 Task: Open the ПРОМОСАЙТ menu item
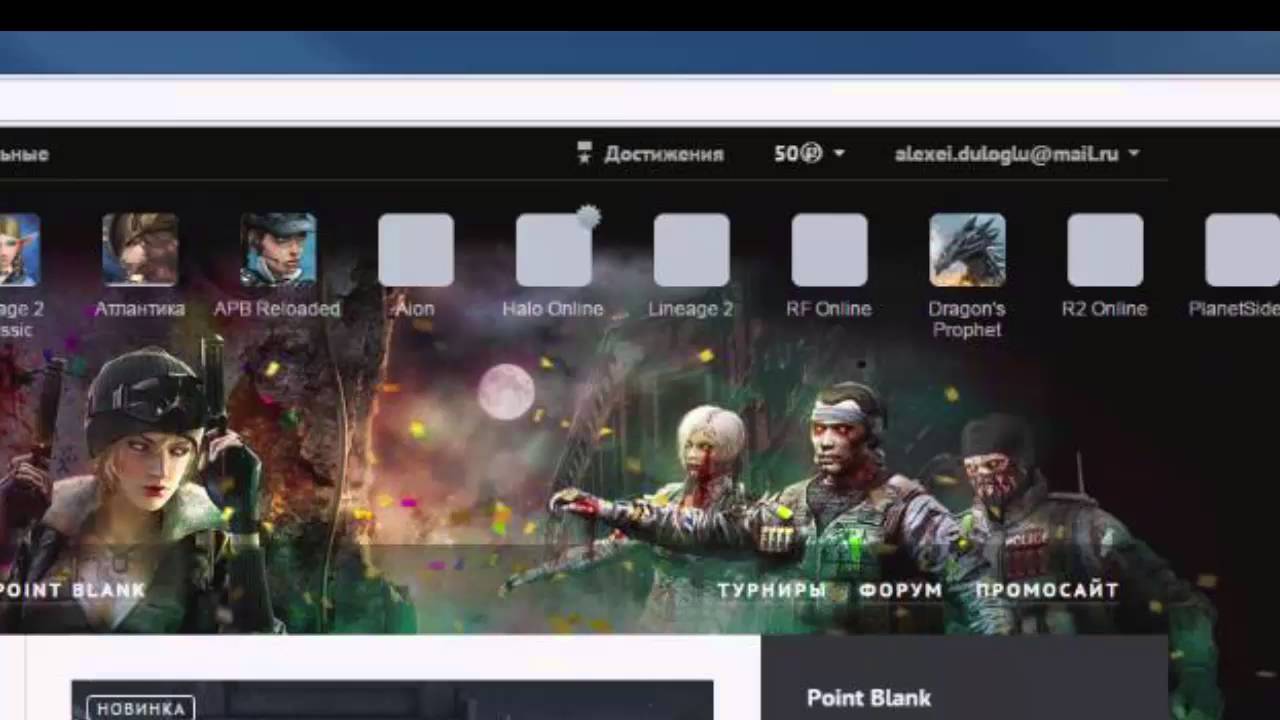coord(1047,590)
